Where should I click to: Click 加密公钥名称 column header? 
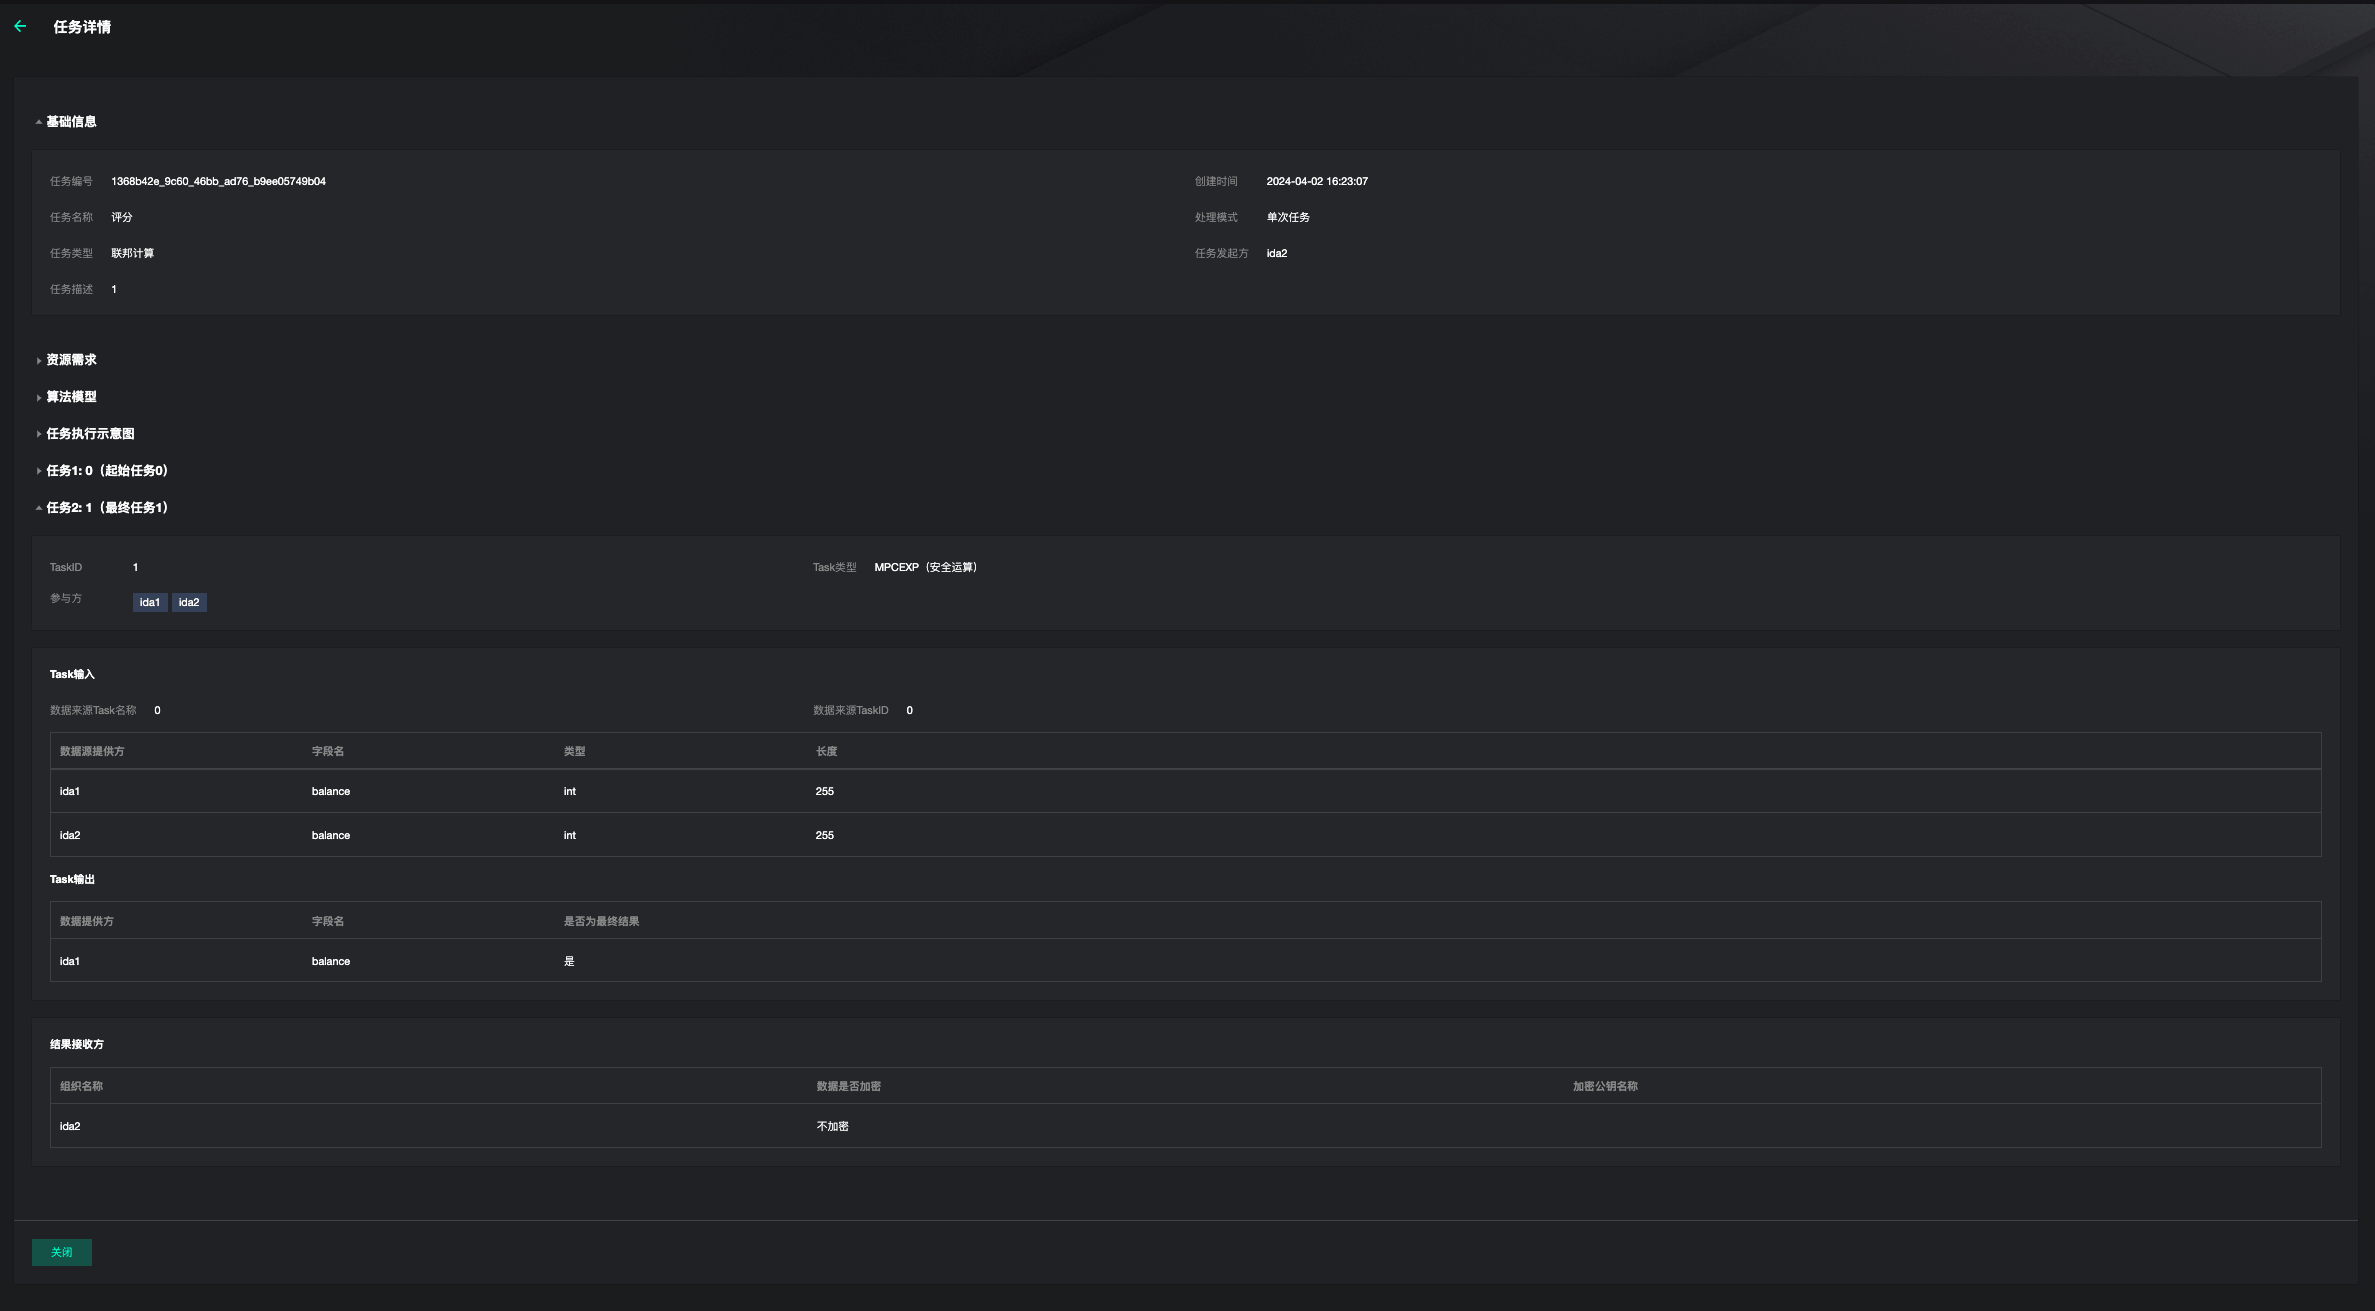1605,1087
